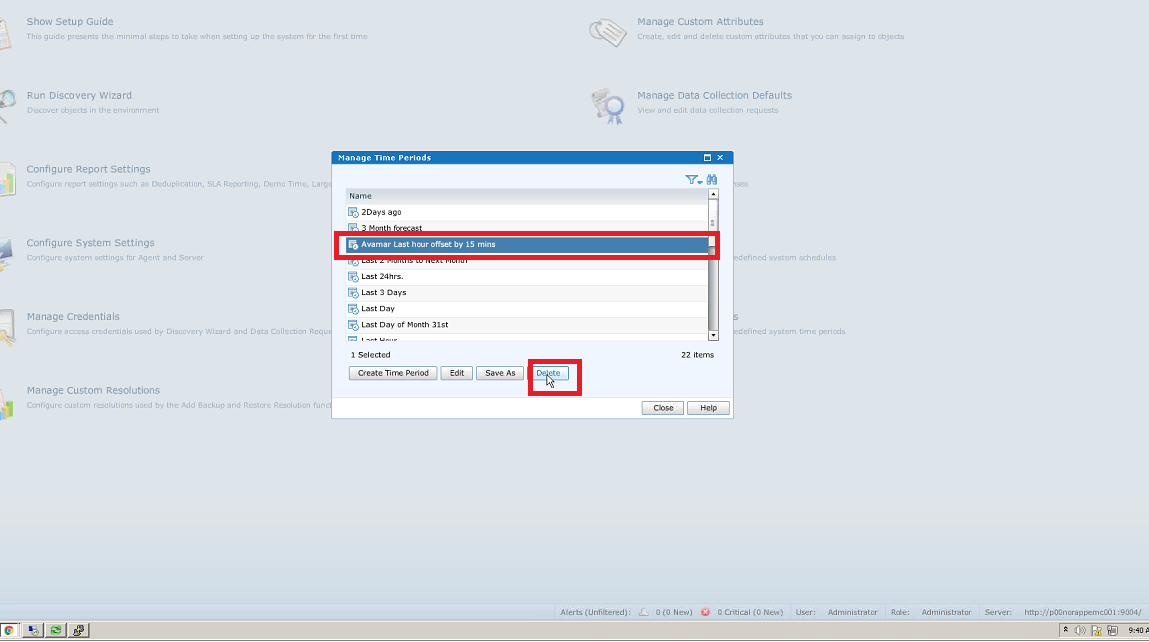Image resolution: width=1149 pixels, height=642 pixels.
Task: Sort list by the Name column header
Action: 527,196
